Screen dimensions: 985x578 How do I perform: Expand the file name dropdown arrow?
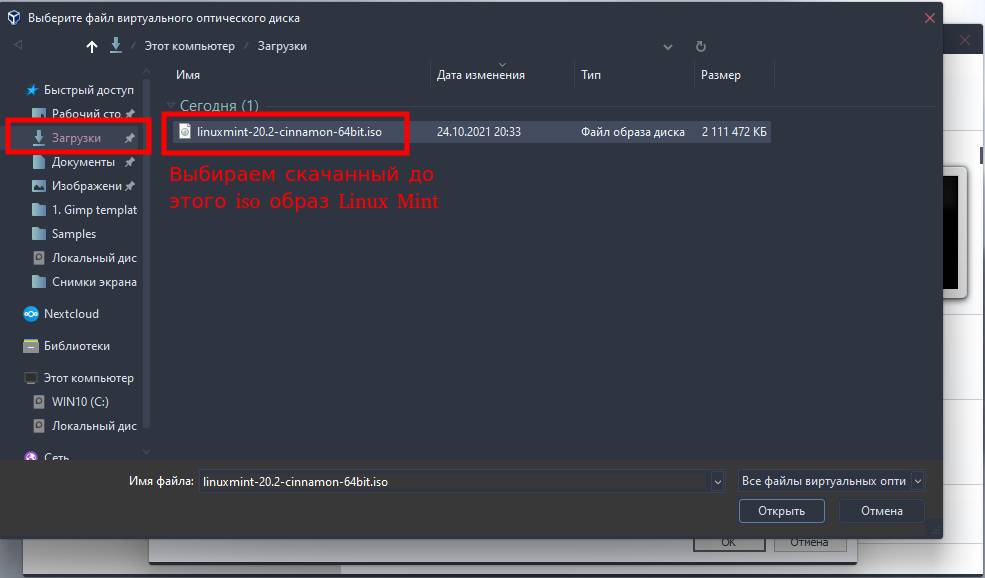(717, 482)
